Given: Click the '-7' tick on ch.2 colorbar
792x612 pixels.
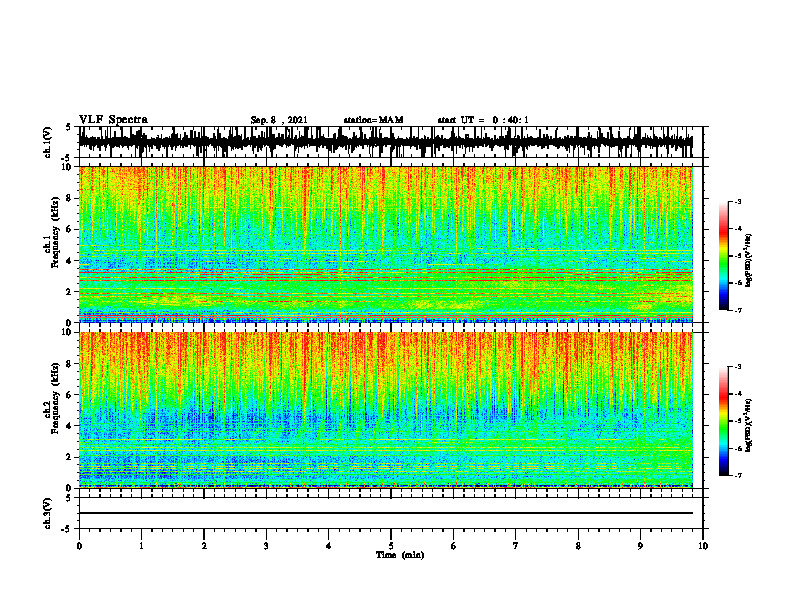Looking at the screenshot, I should [x=738, y=476].
